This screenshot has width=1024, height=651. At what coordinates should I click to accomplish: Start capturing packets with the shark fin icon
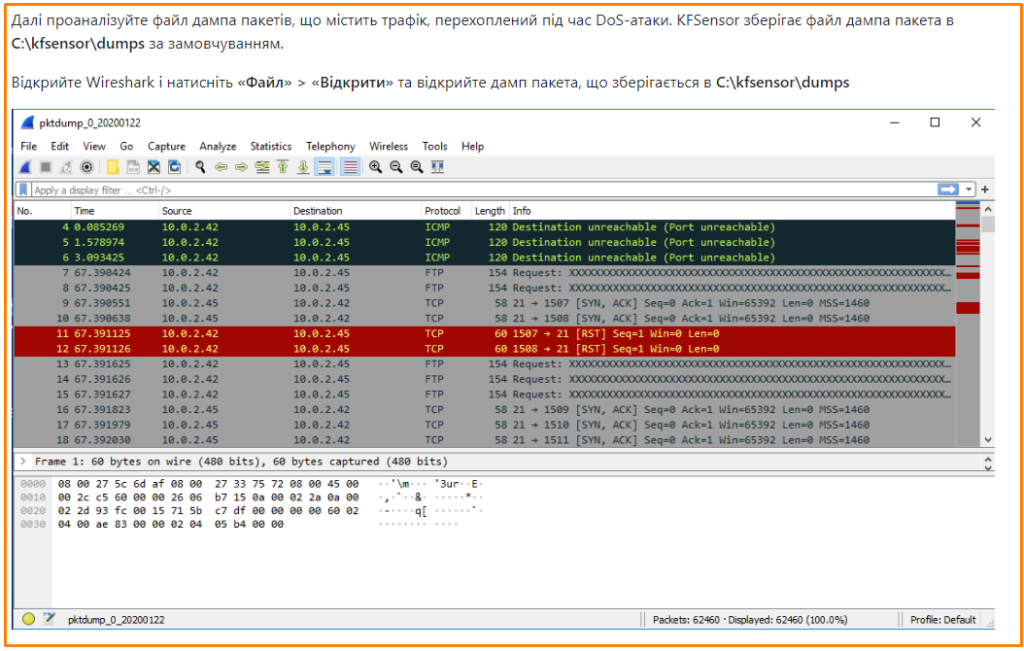[x=25, y=167]
